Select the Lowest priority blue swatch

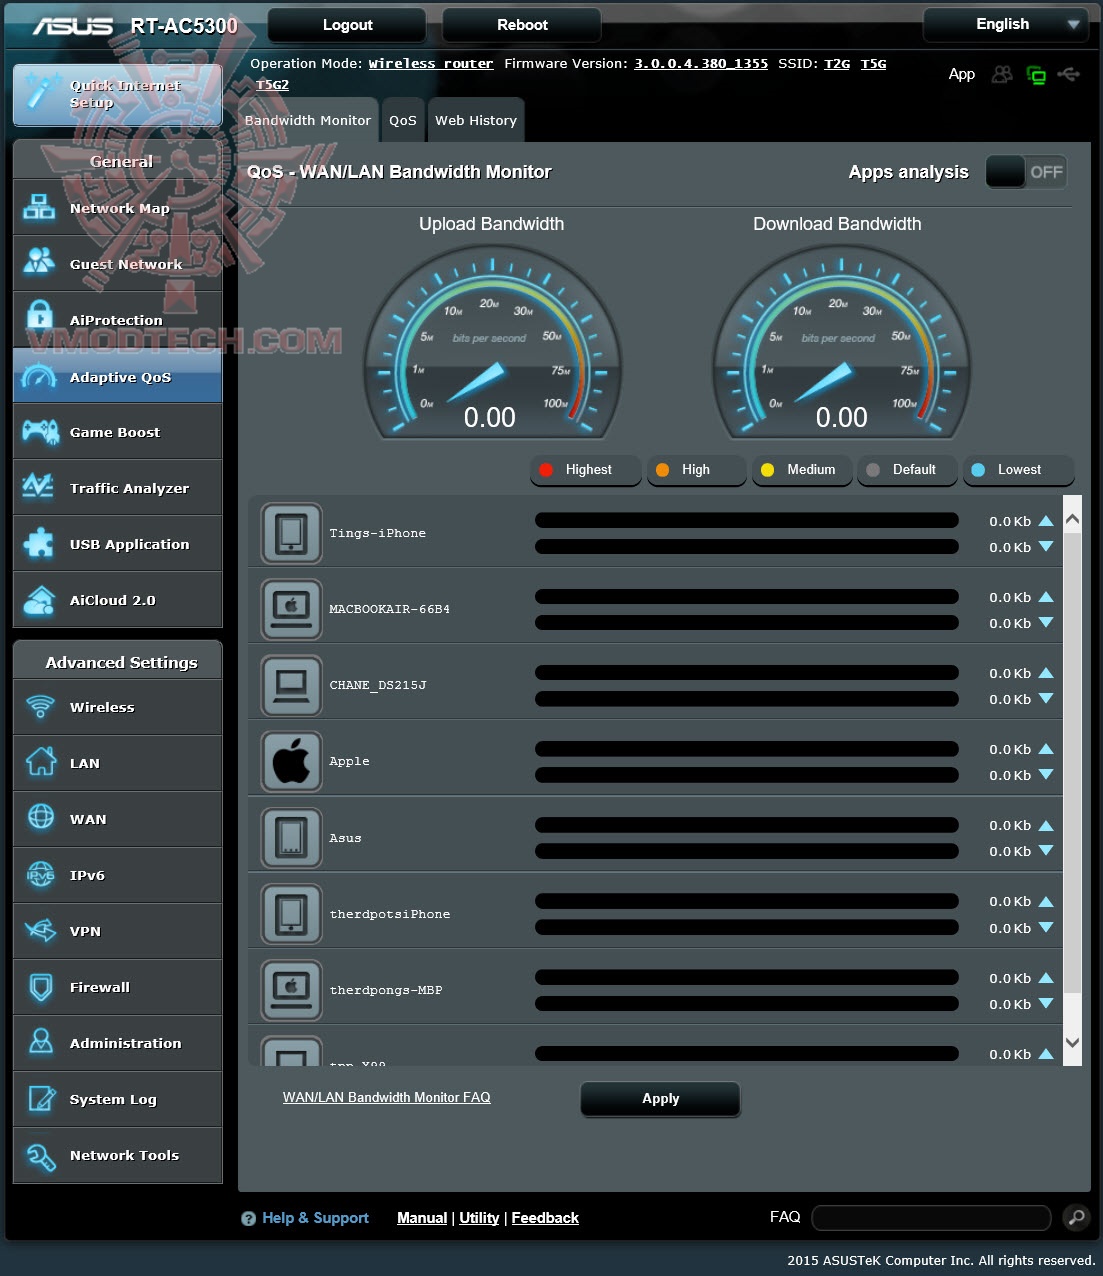[x=978, y=470]
